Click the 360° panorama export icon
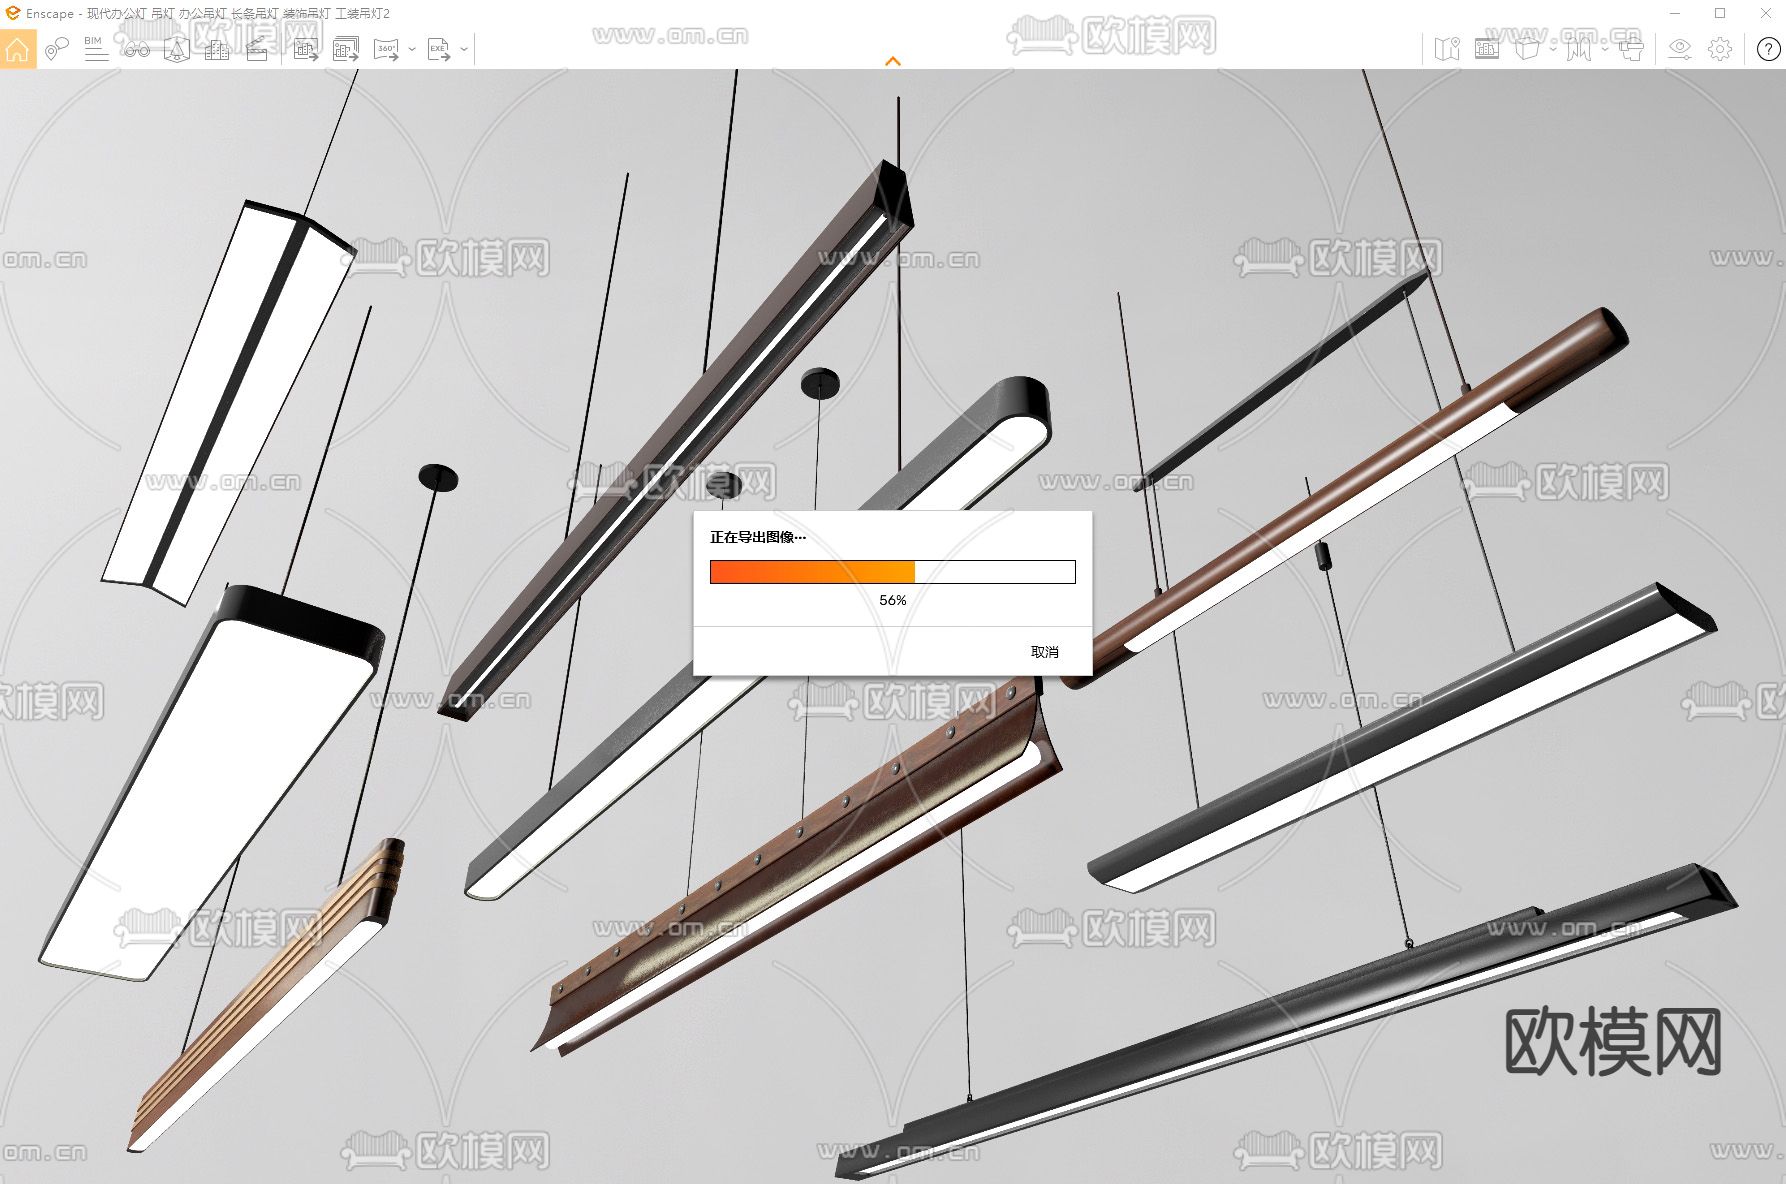This screenshot has width=1786, height=1184. coord(386,49)
